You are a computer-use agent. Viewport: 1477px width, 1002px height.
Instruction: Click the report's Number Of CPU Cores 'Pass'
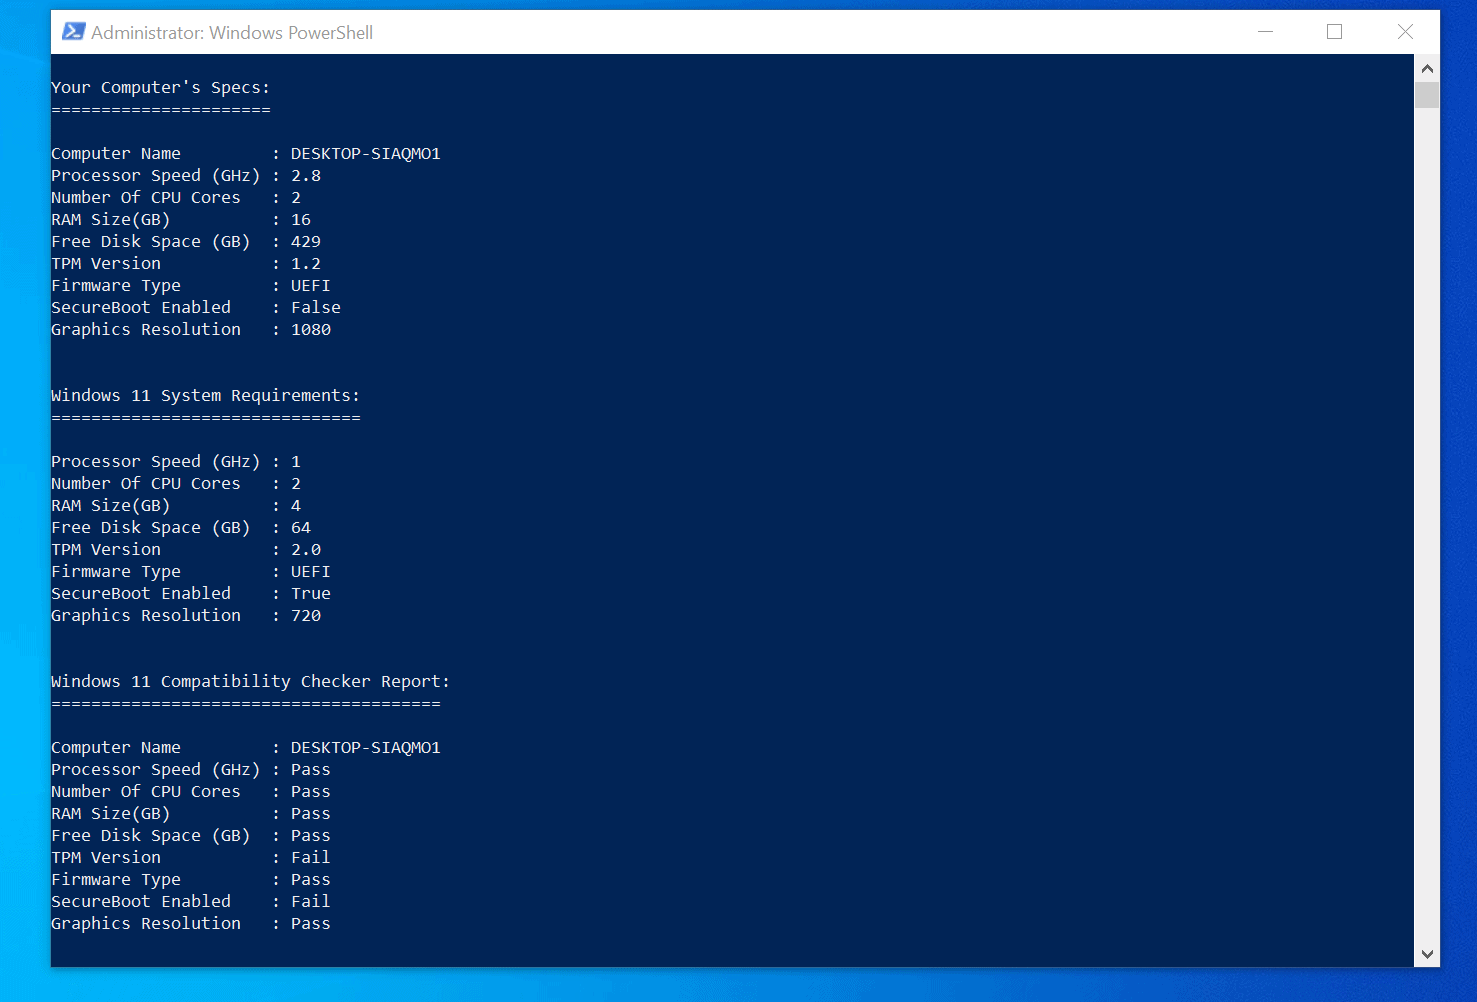pos(311,792)
